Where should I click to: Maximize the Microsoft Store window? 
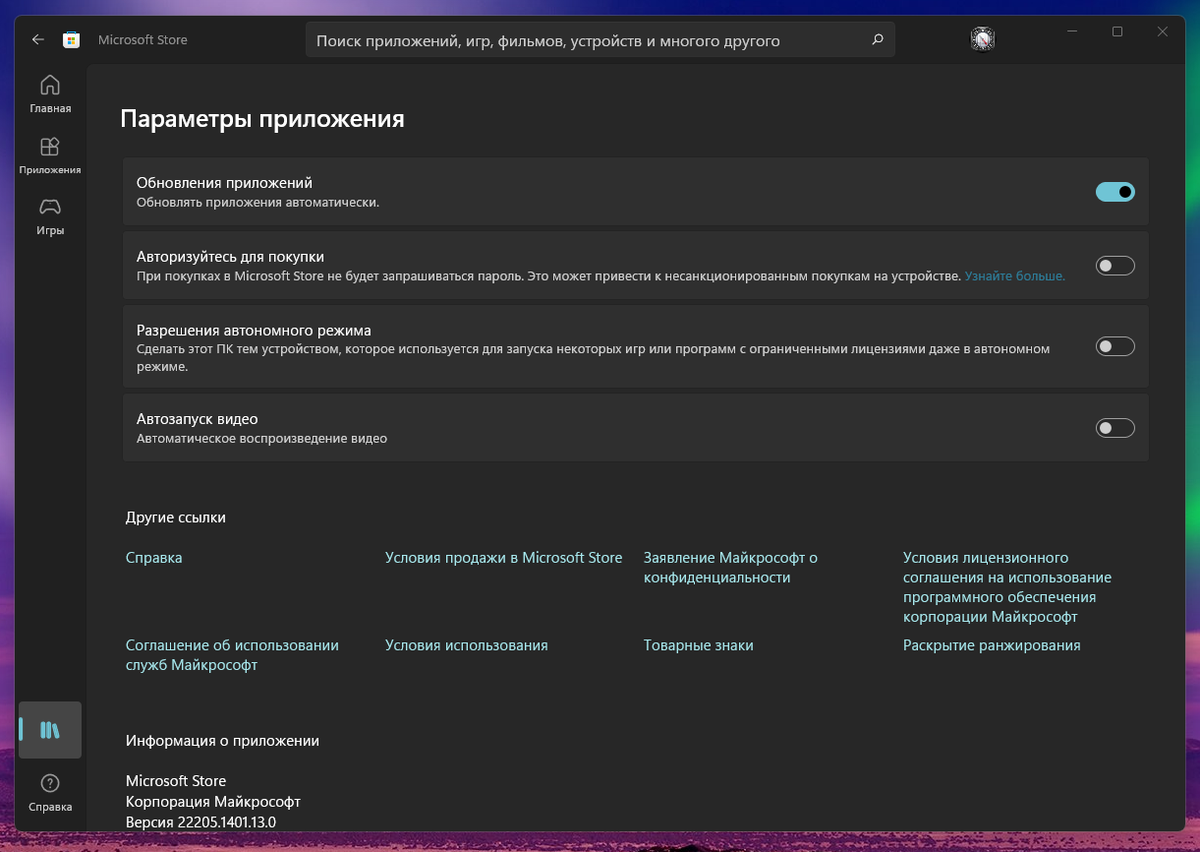(x=1117, y=32)
